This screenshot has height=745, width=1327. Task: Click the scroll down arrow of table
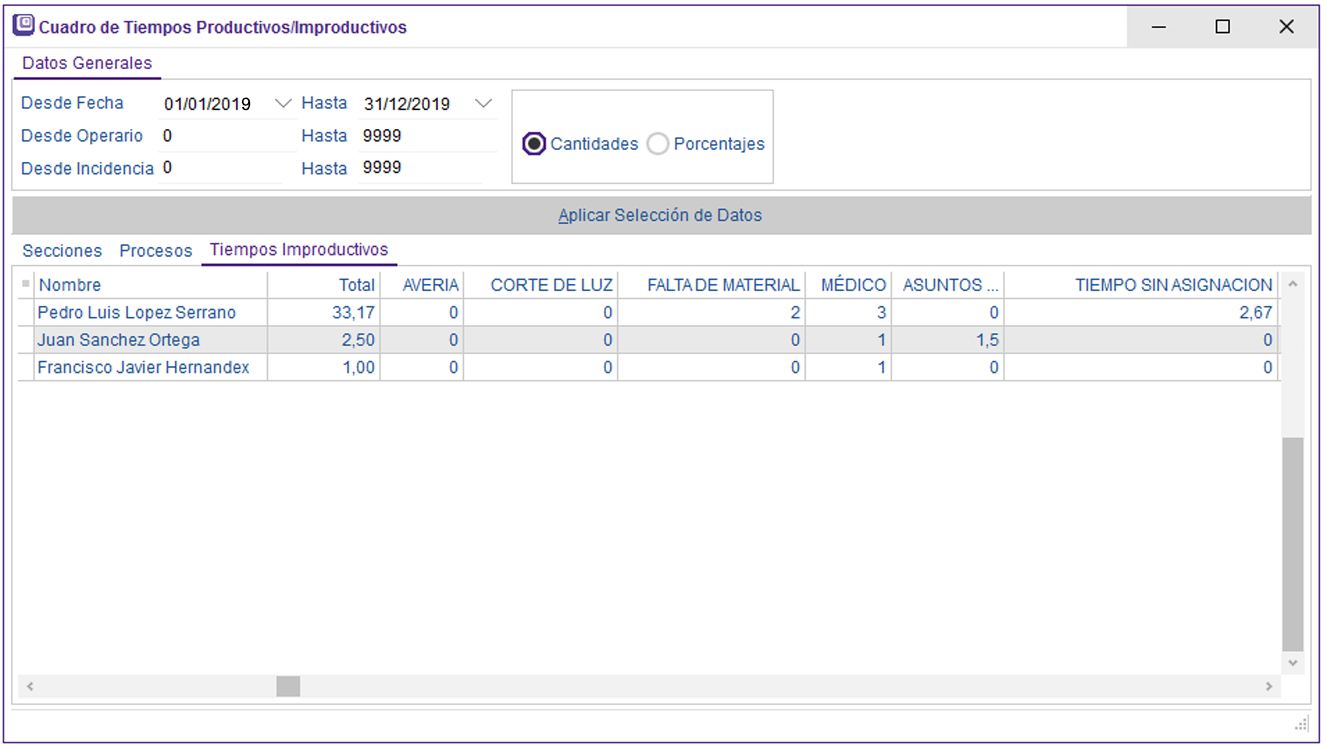coord(1293,663)
